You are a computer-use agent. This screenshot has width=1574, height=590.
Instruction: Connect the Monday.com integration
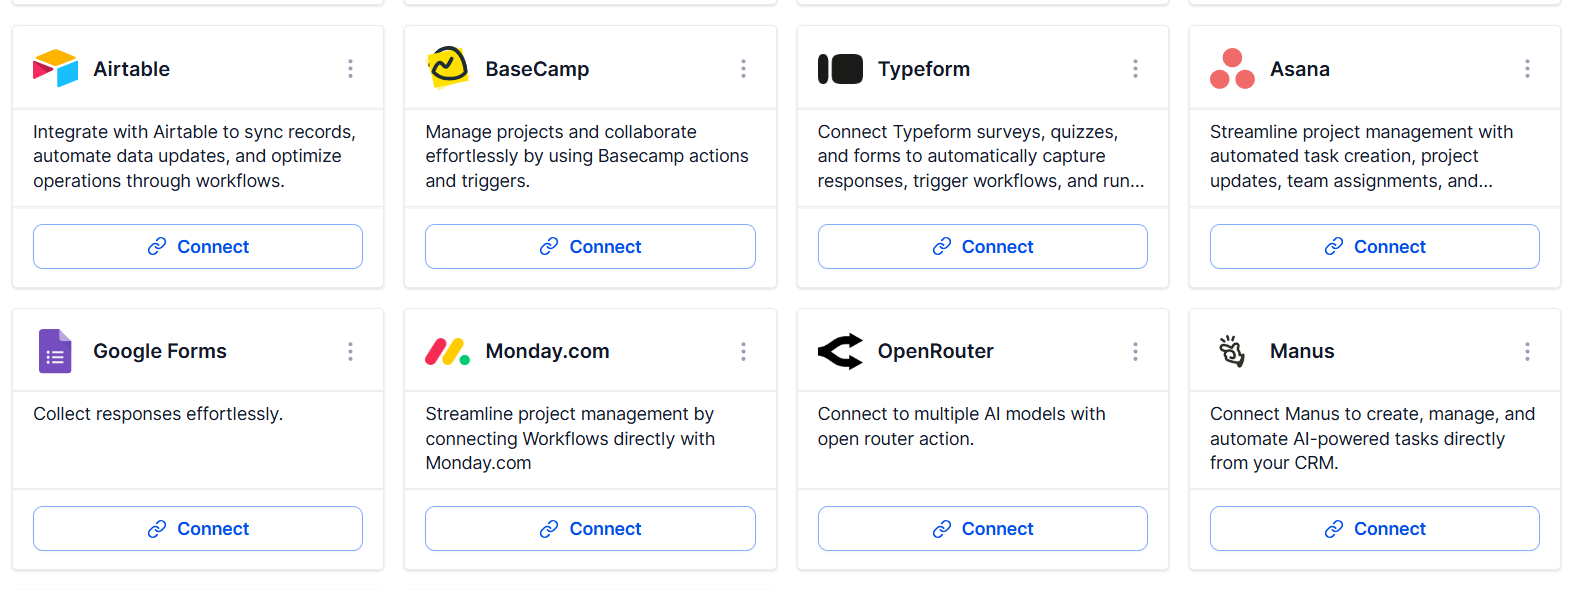(x=590, y=528)
